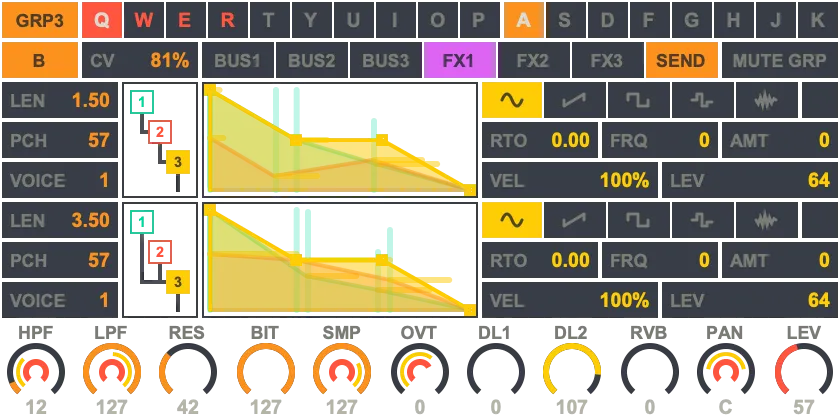Select sawtooth waveform in upper operator row

tap(576, 100)
